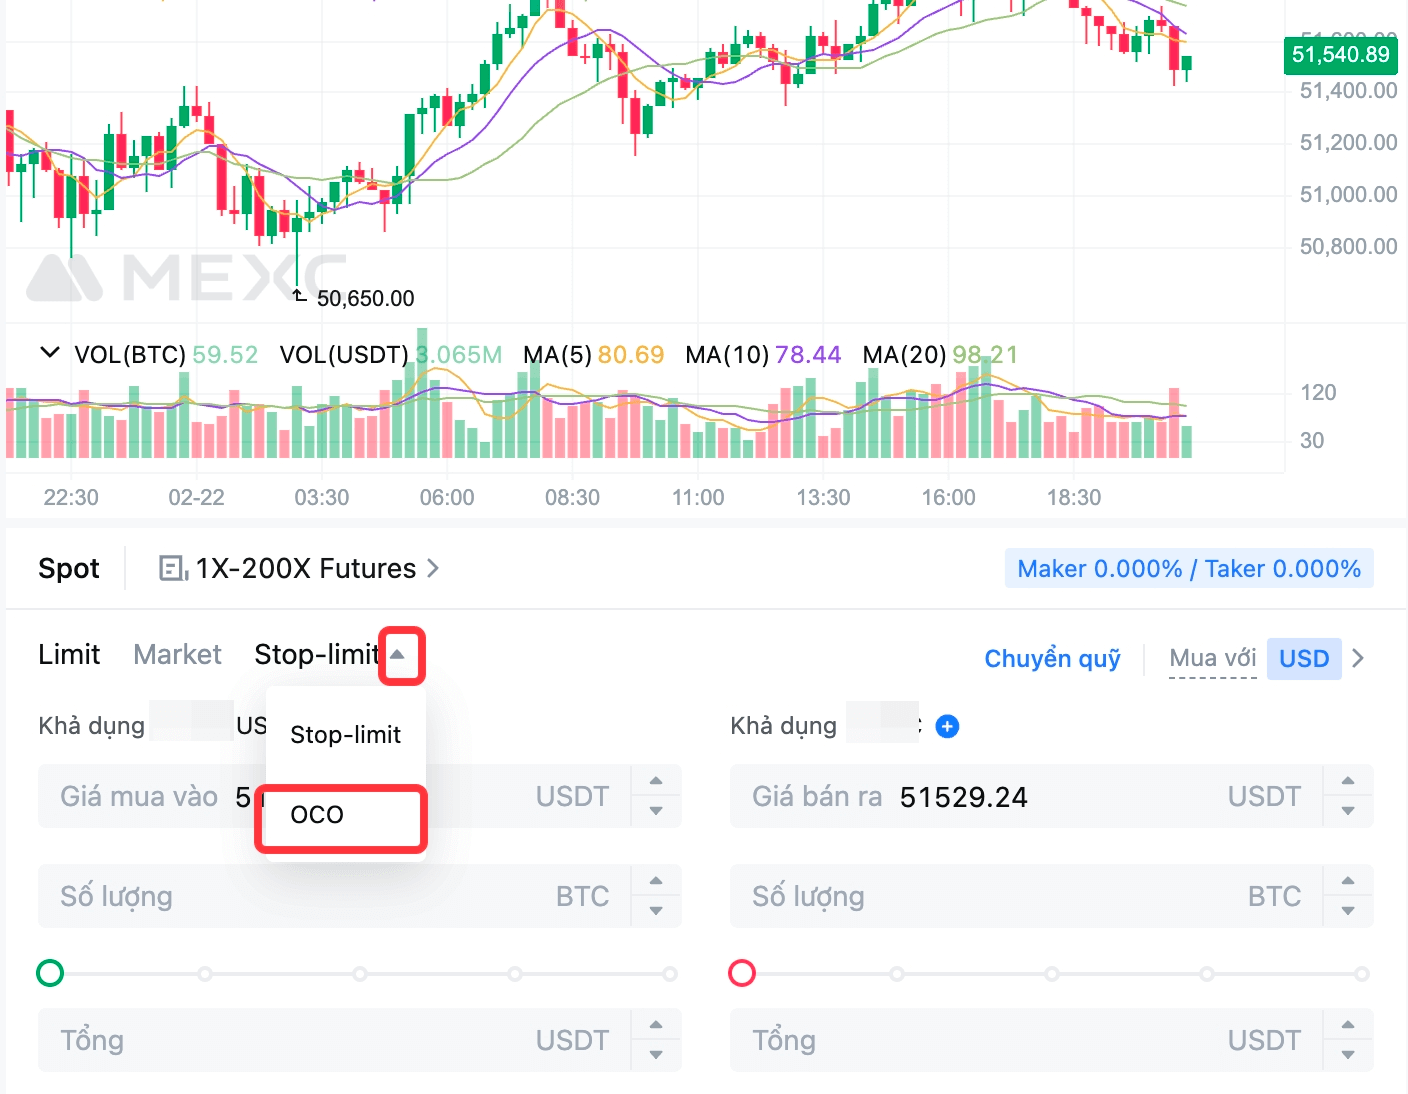Select the Spot trading tab

69,569
